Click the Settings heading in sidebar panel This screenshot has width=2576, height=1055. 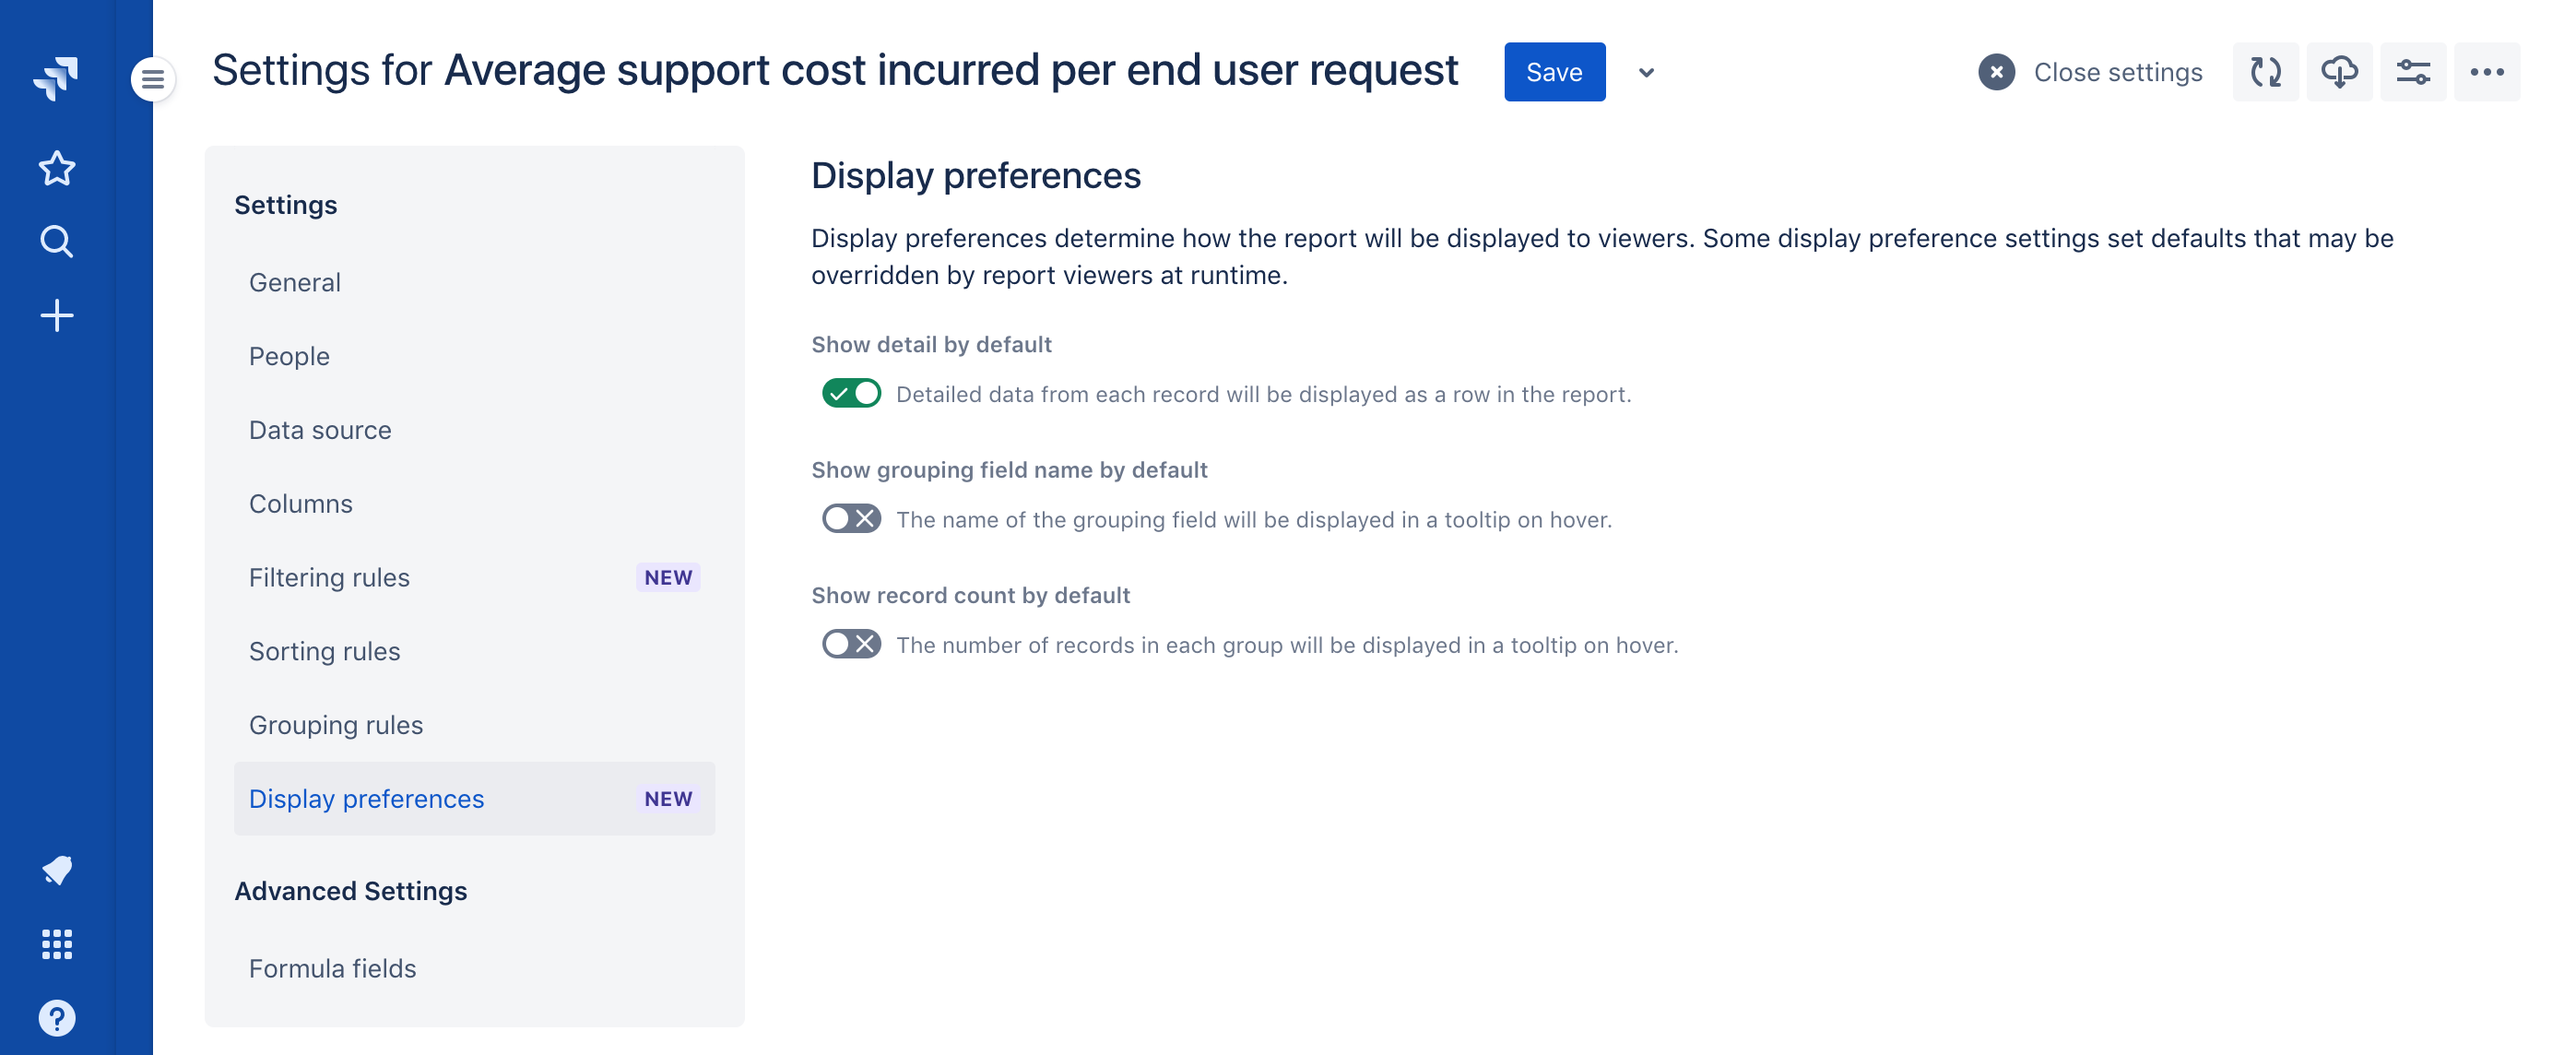pos(285,205)
